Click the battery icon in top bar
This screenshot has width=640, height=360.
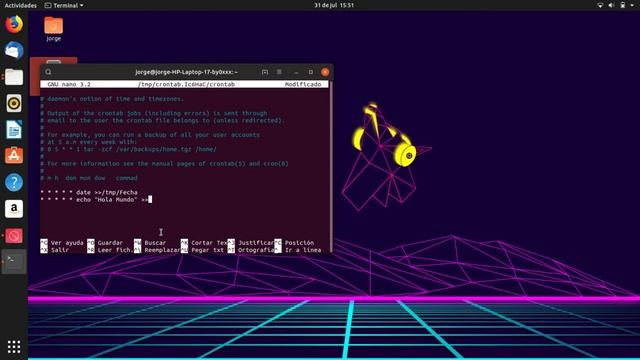(x=622, y=5)
